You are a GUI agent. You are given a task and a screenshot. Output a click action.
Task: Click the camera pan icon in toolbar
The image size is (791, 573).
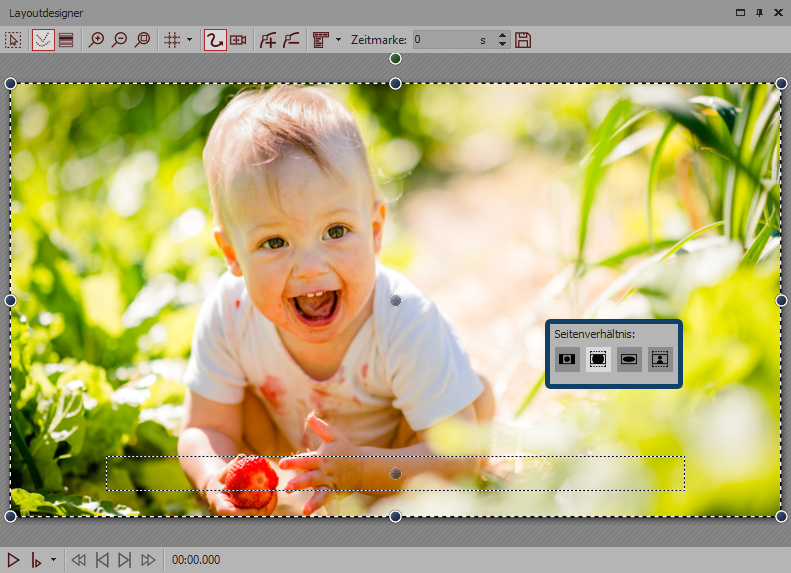(x=239, y=40)
